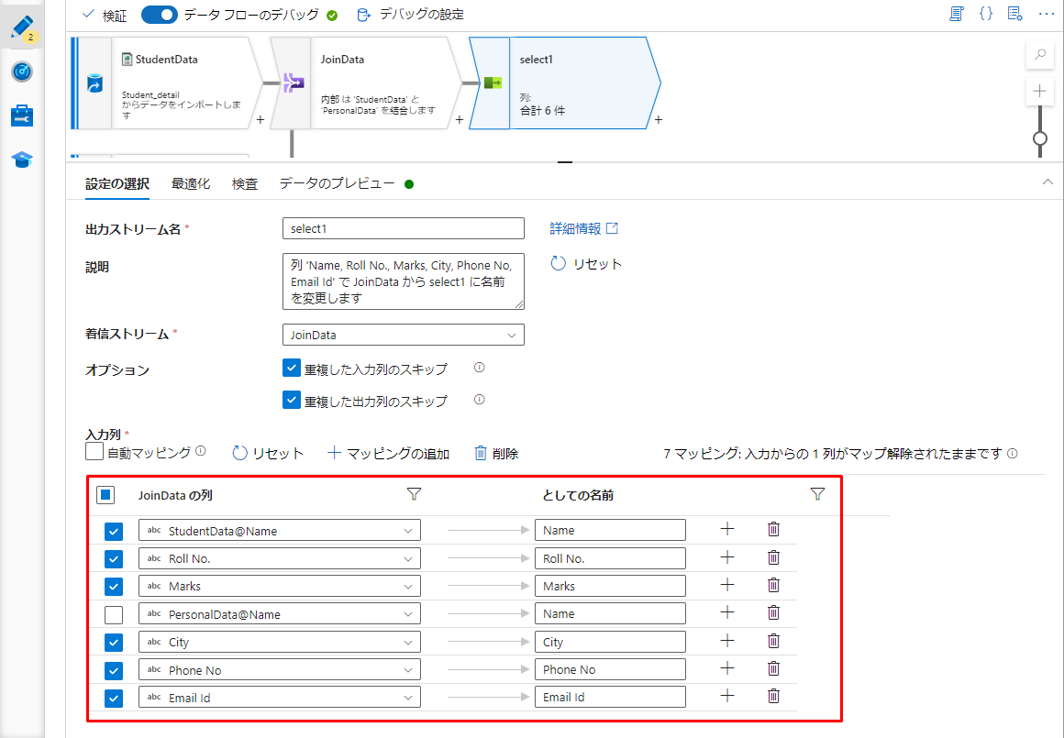The image size is (1064, 738).
Task: Click the canvas search magnifier icon
Action: (1040, 56)
